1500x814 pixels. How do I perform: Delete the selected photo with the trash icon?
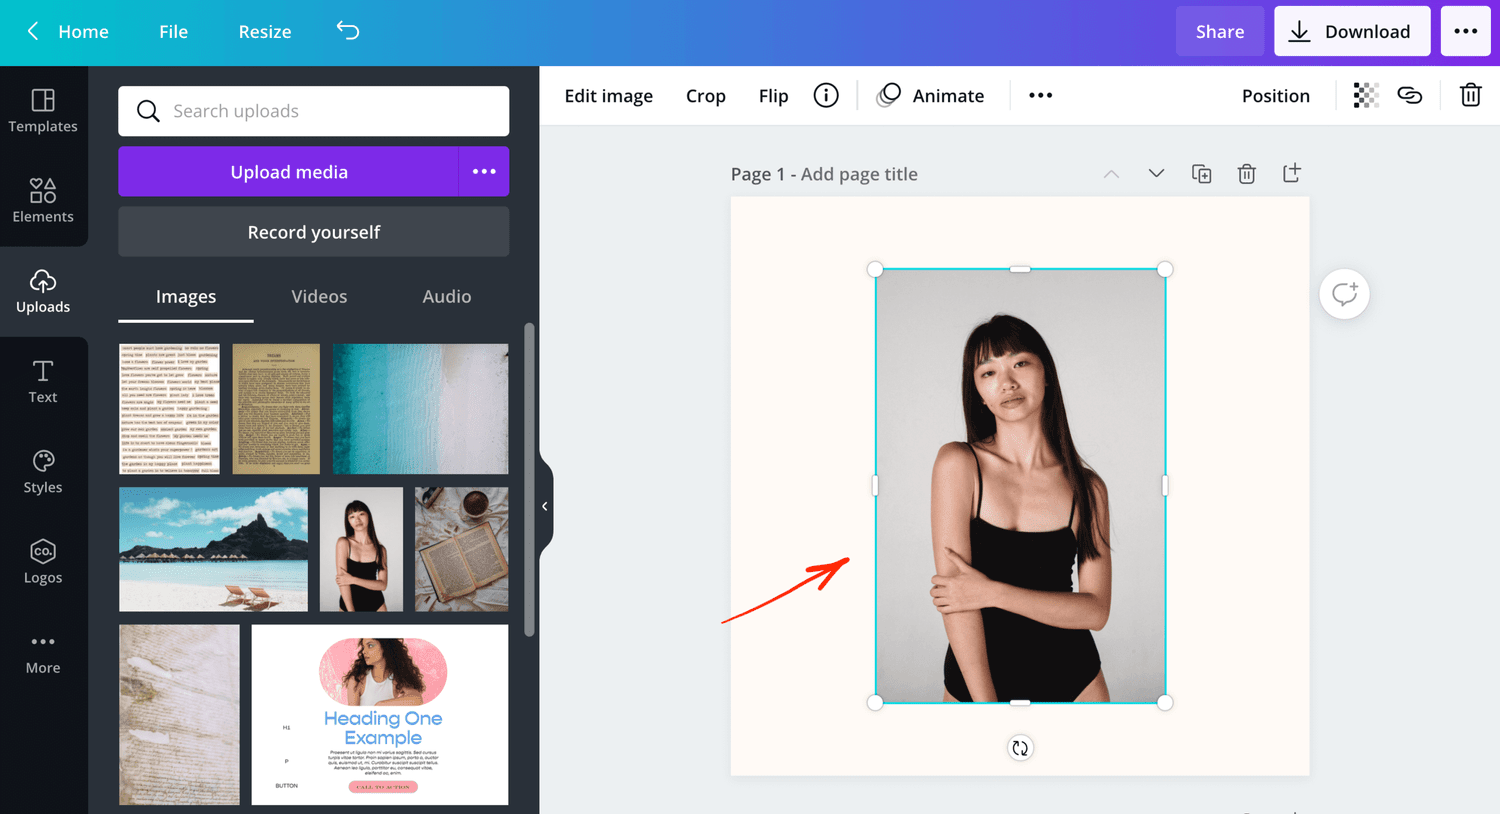coord(1470,95)
